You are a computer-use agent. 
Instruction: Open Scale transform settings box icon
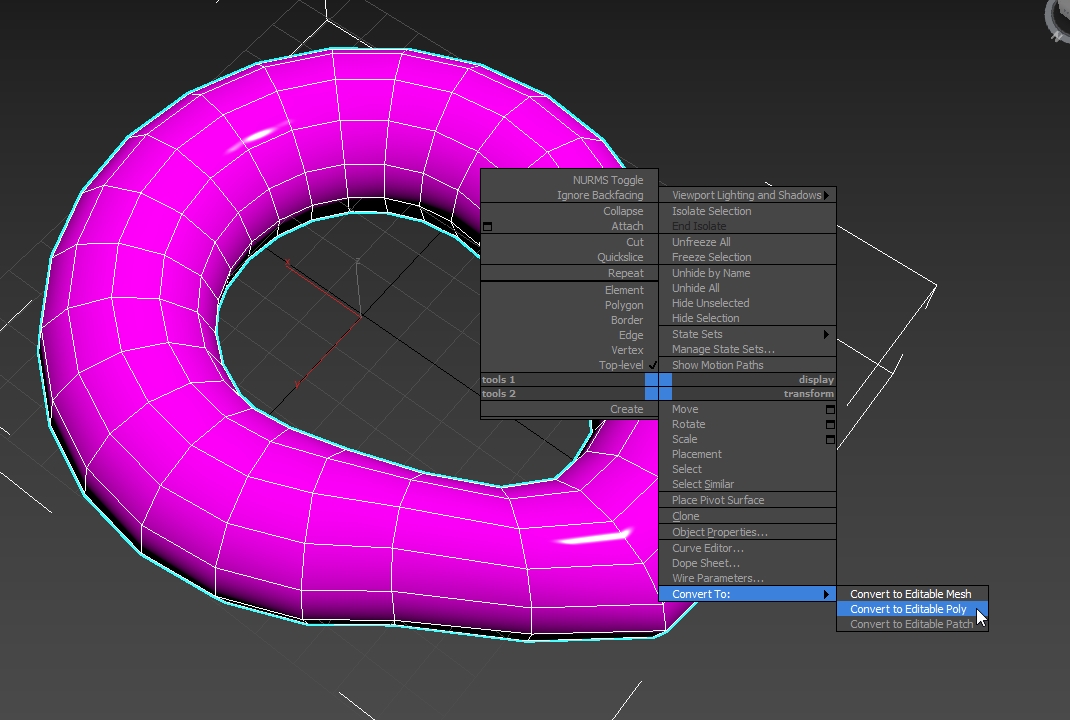click(x=830, y=439)
